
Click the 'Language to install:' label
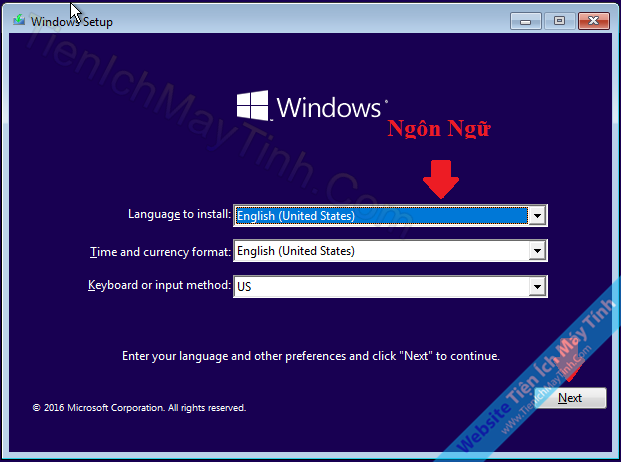point(179,214)
